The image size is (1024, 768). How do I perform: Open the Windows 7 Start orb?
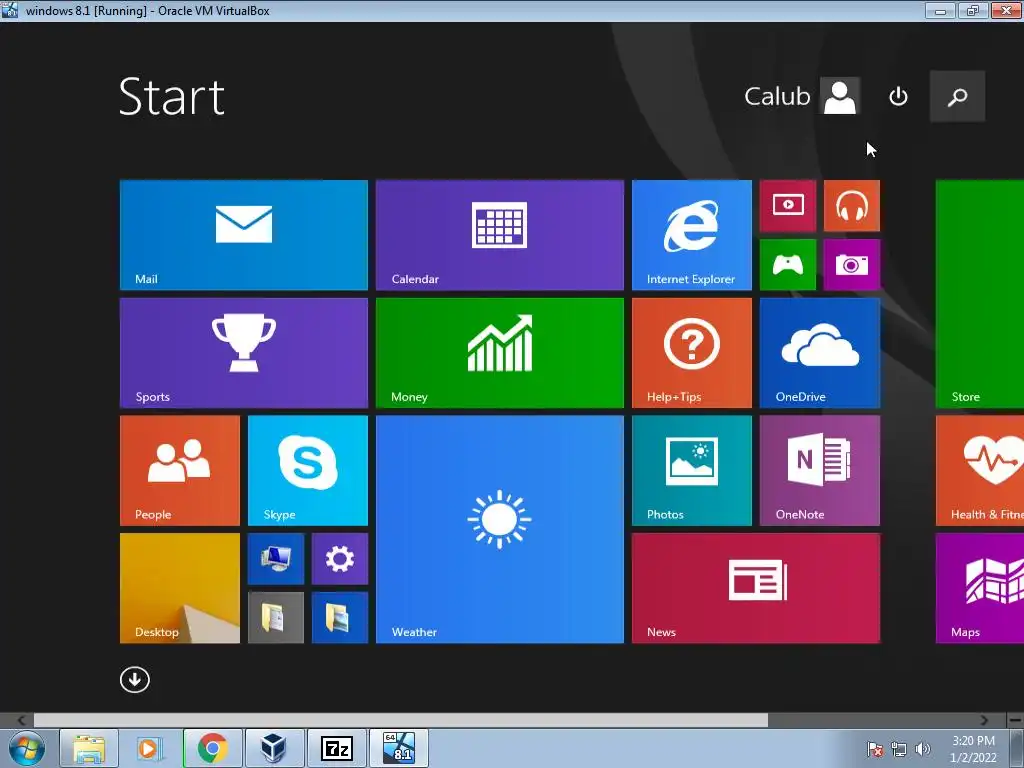point(27,748)
